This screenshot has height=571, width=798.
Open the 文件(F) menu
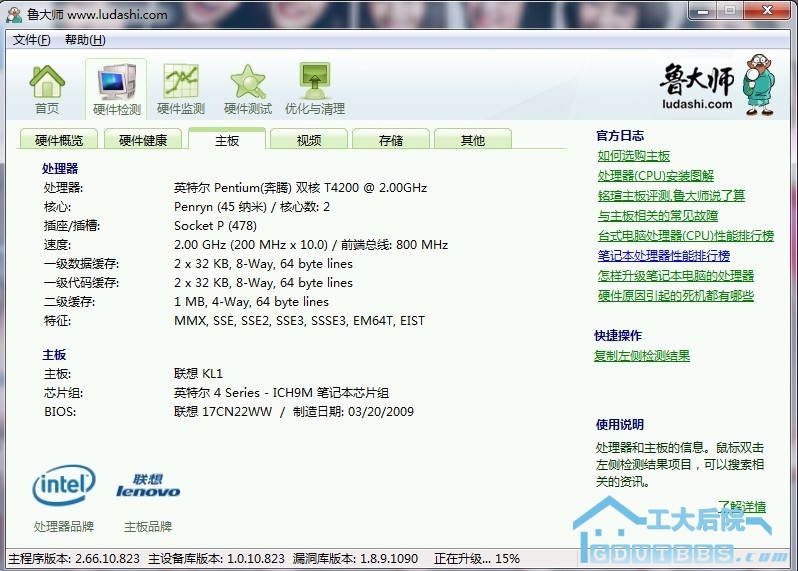32,40
